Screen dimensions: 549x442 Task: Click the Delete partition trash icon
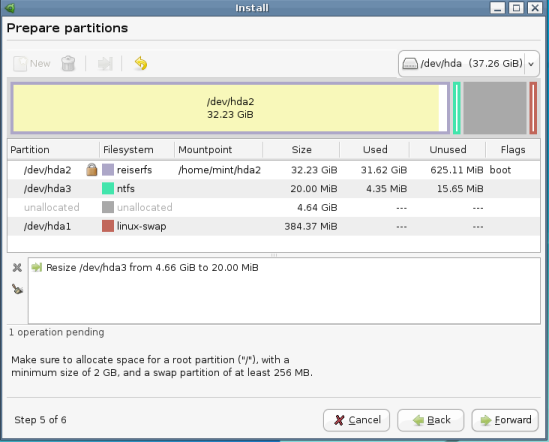point(68,64)
